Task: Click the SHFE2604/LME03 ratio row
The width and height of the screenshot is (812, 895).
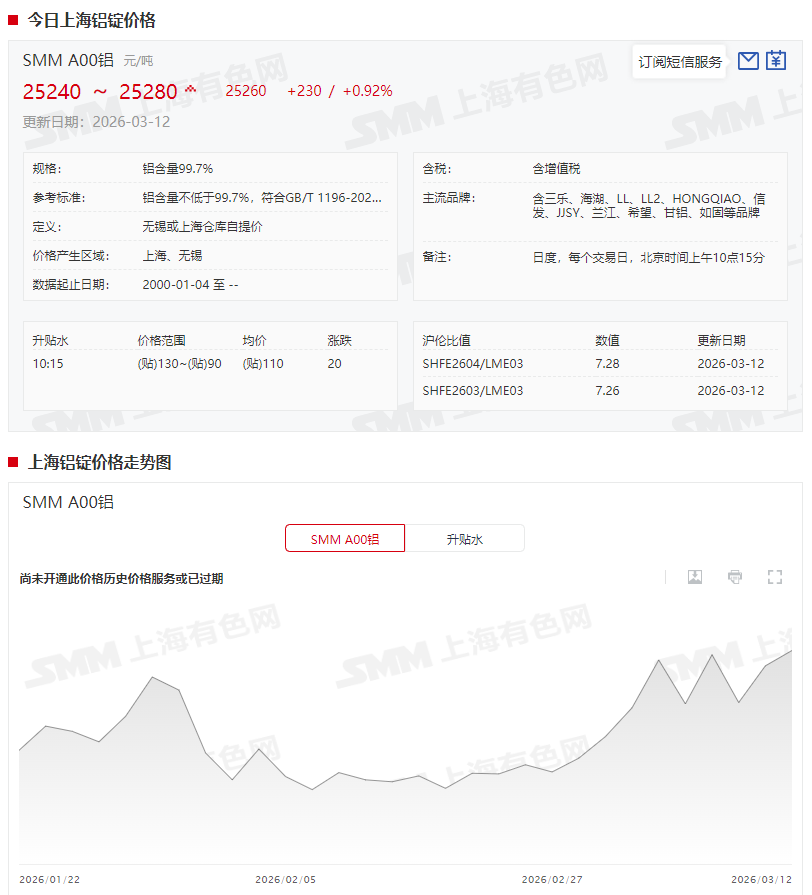Action: (600, 364)
